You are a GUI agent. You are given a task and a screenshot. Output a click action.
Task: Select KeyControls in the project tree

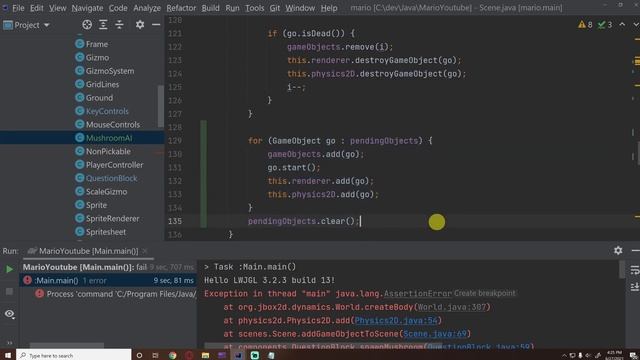tap(107, 111)
